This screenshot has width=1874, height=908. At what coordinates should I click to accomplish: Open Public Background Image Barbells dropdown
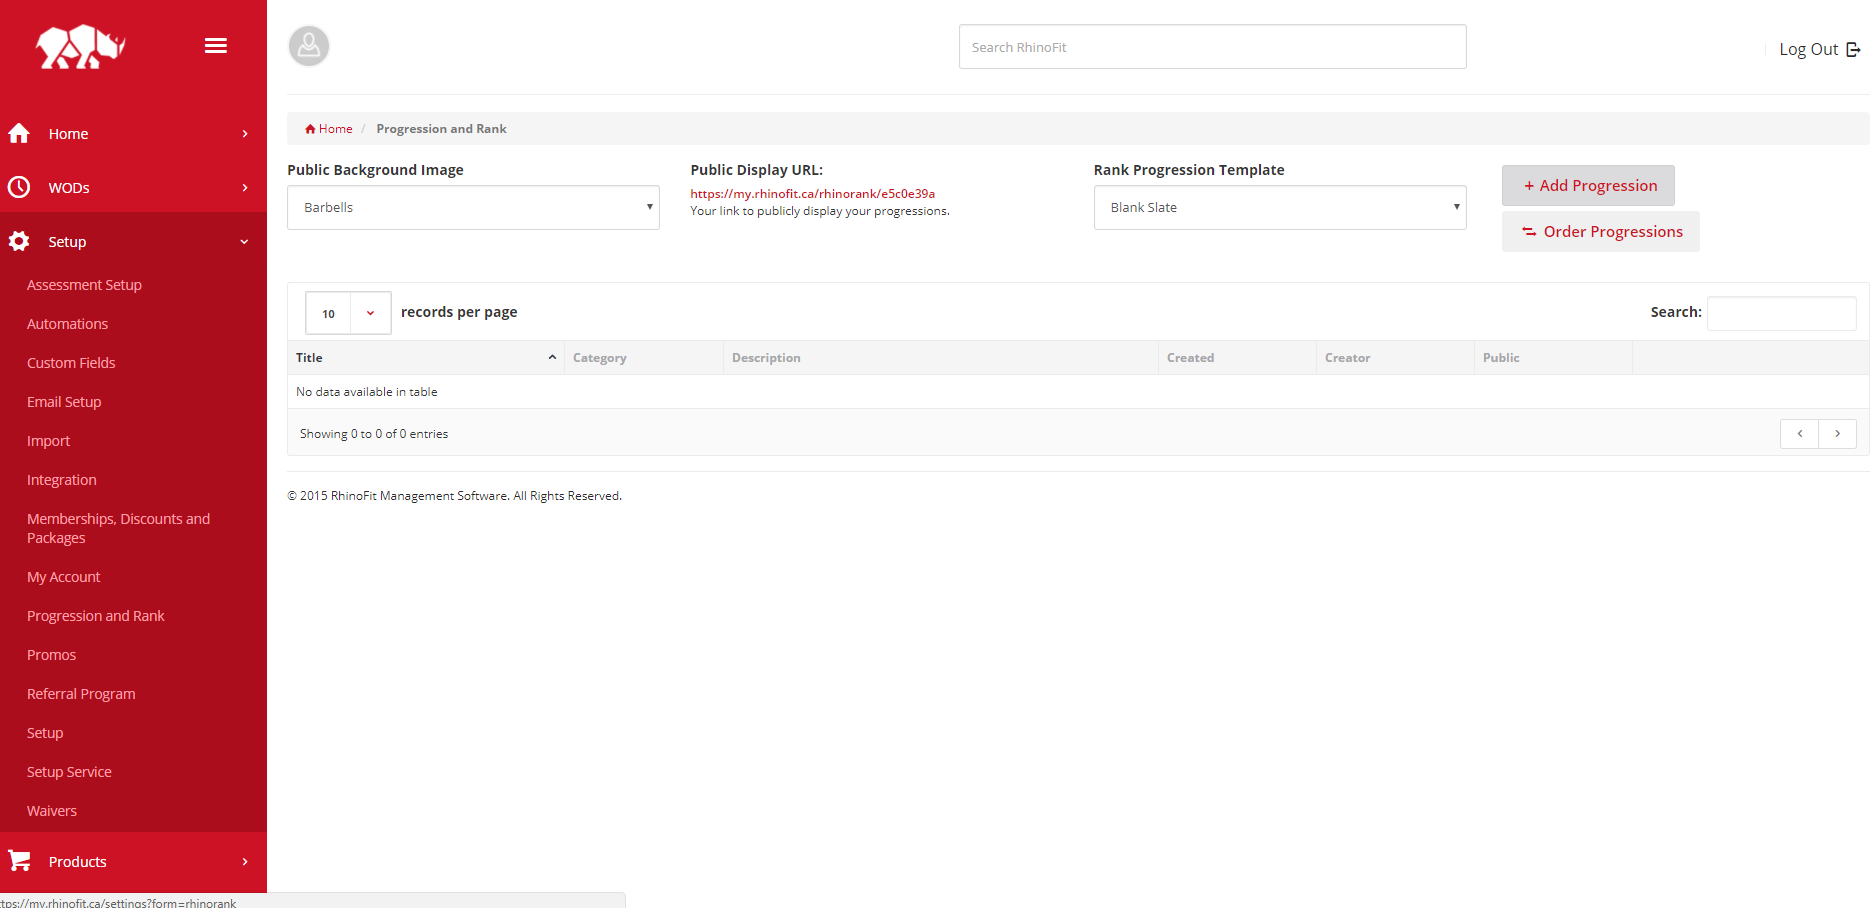(x=473, y=207)
